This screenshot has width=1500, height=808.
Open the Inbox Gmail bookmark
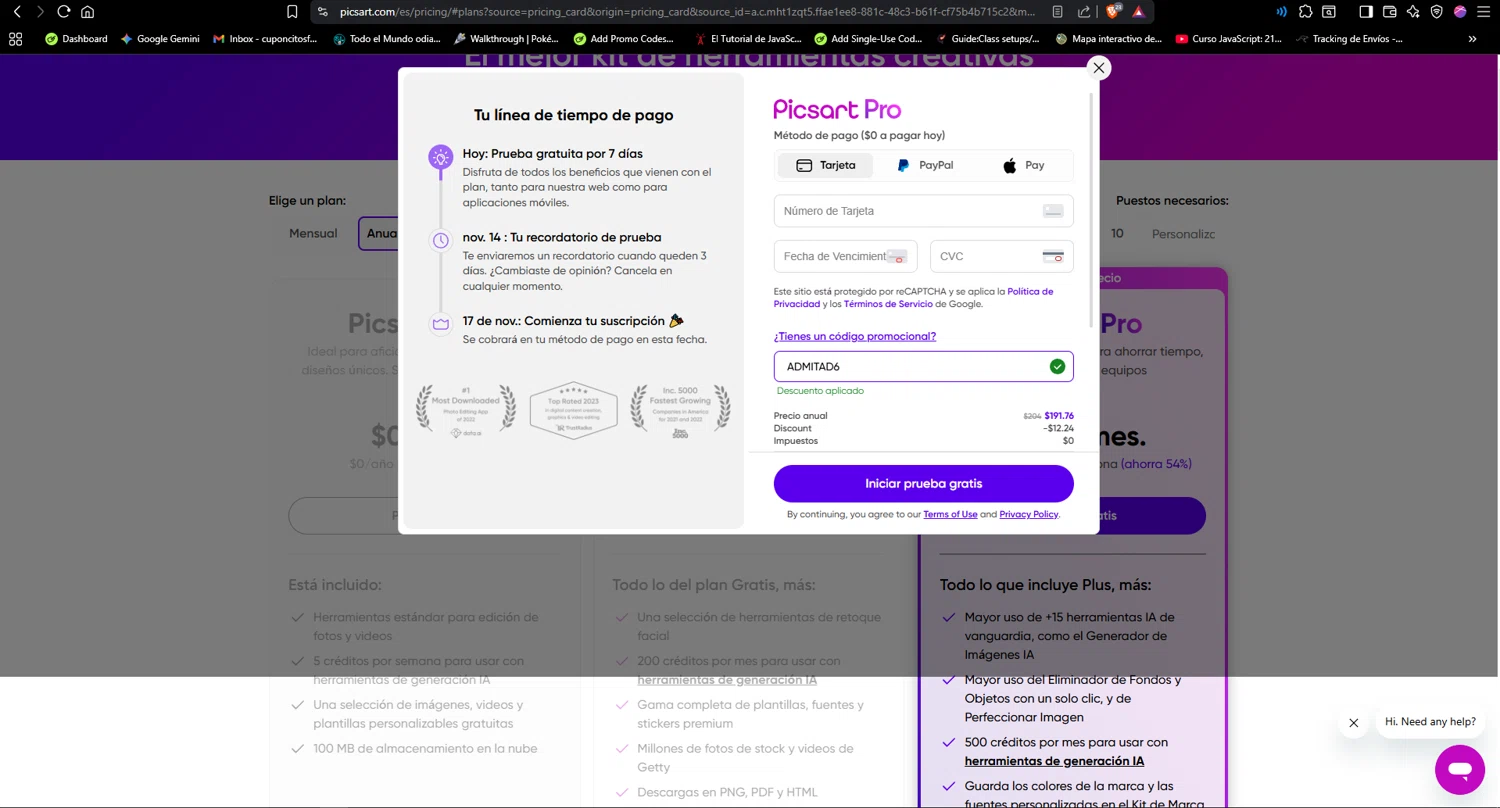(265, 39)
